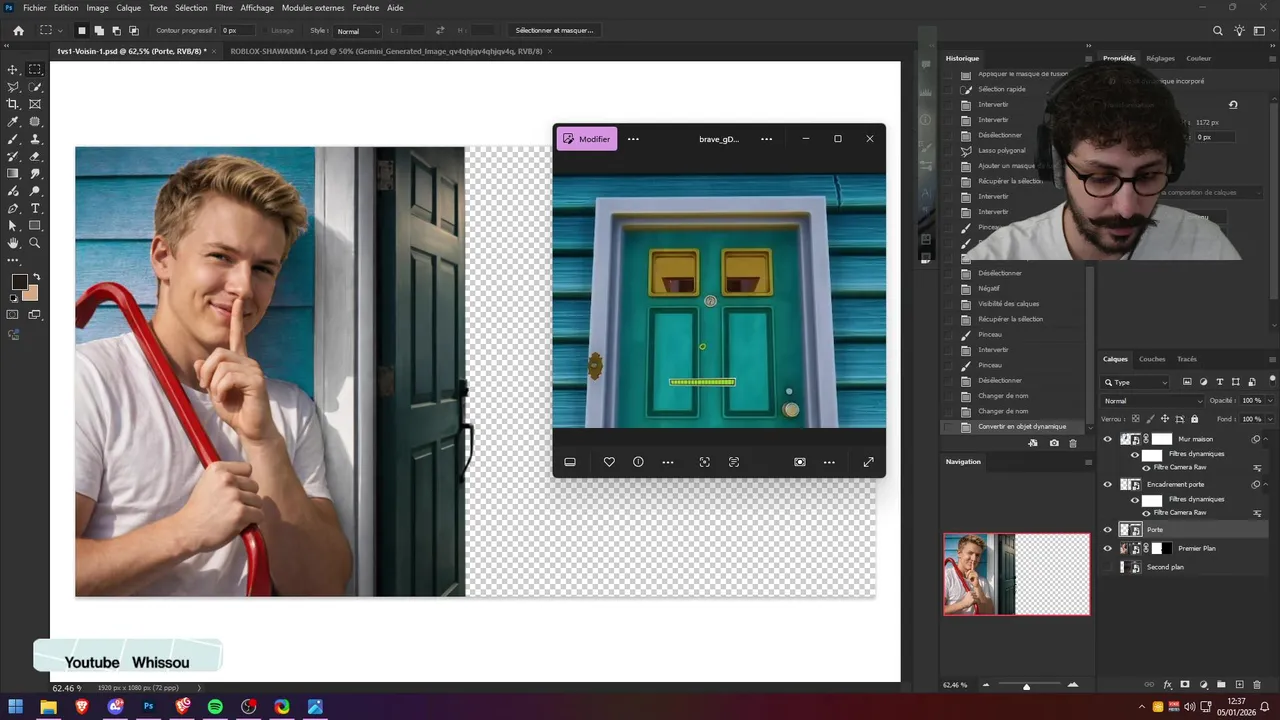Screen dimensions: 1280x720
Task: Click the background color swatch
Action: click(x=32, y=293)
